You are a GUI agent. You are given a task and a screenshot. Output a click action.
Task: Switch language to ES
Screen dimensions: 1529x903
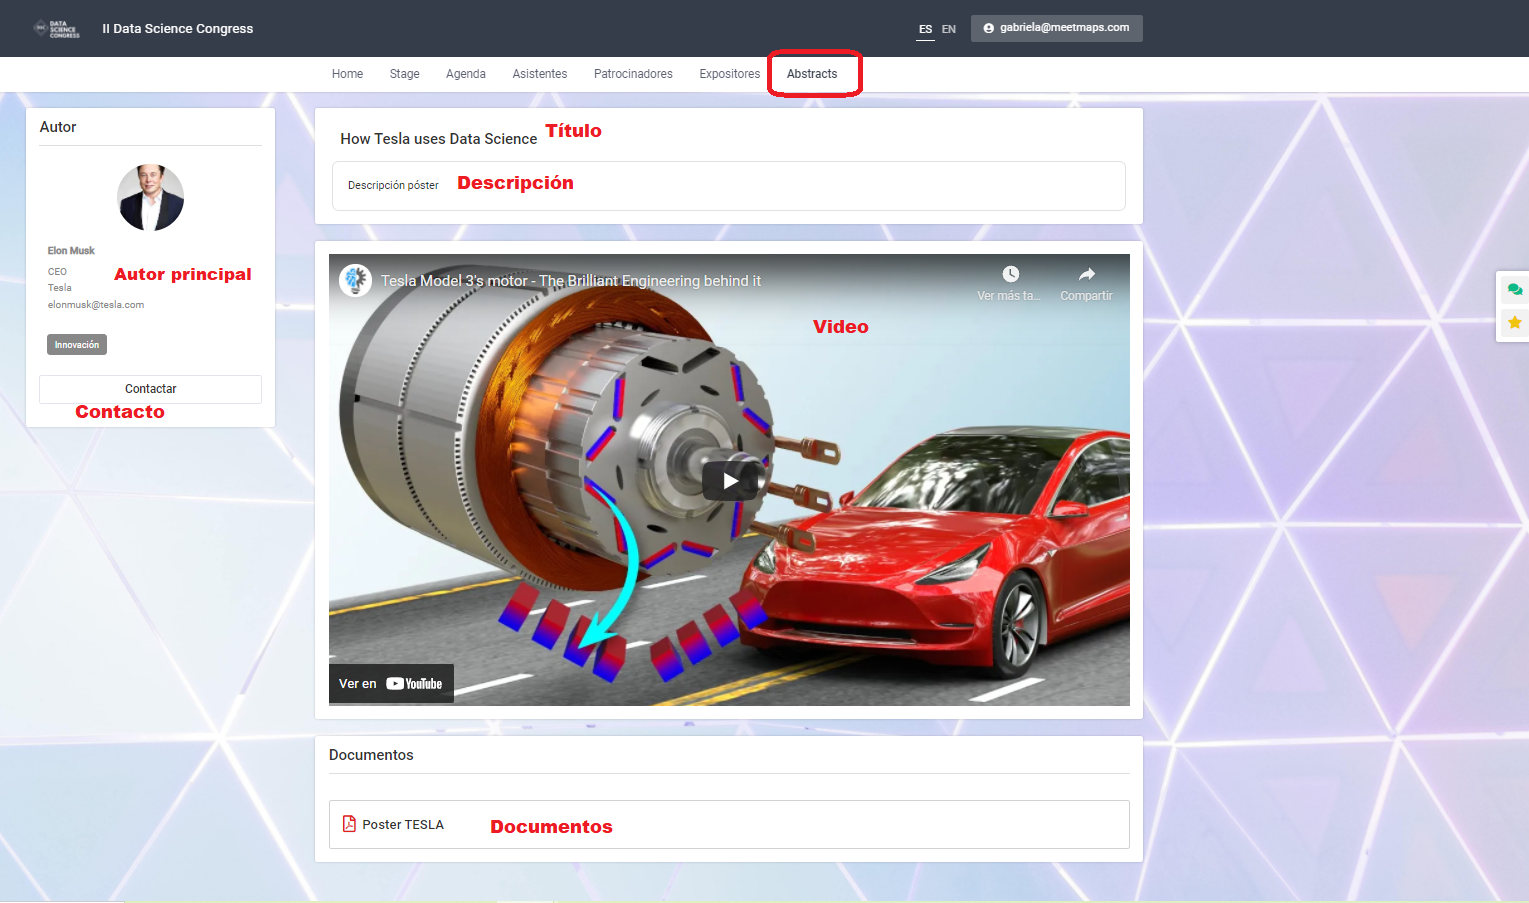coord(925,29)
